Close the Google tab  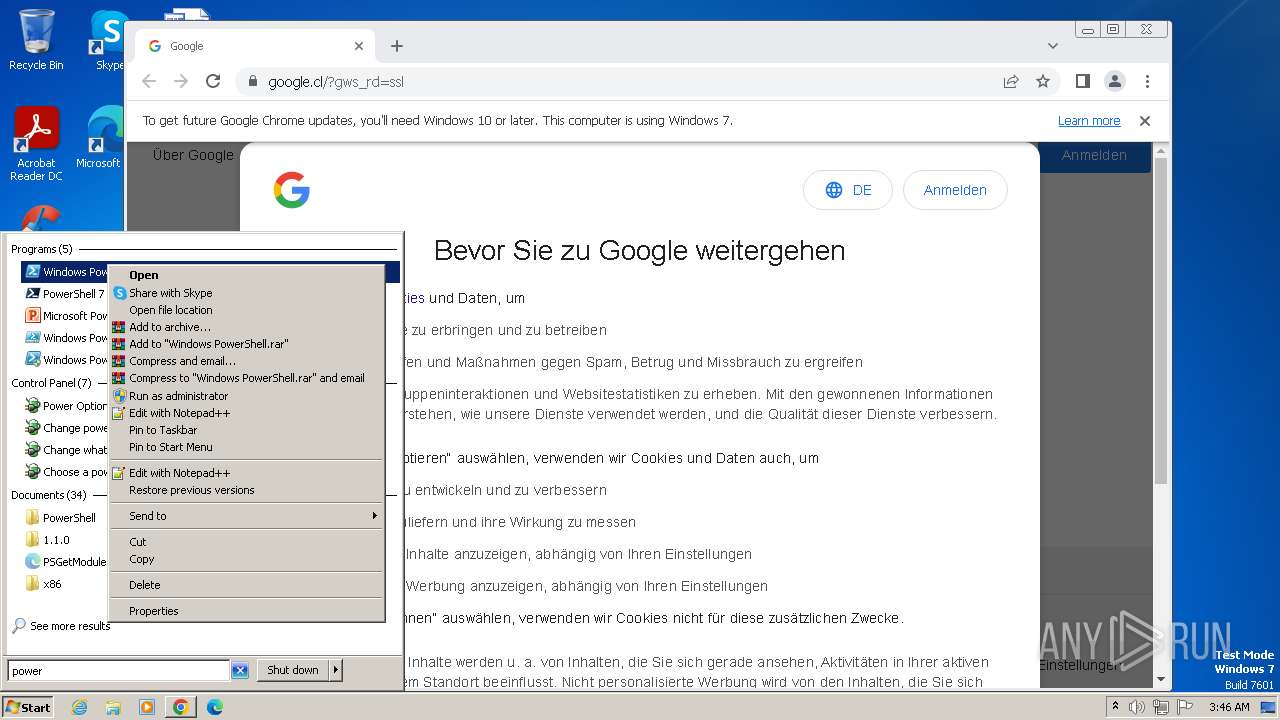click(x=359, y=46)
